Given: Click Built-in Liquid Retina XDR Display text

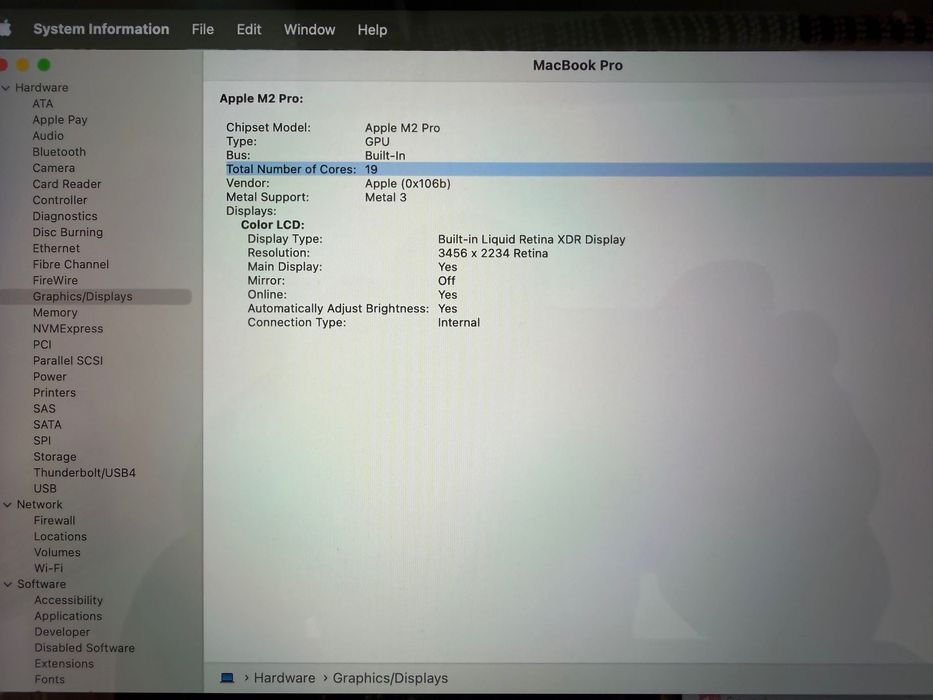Looking at the screenshot, I should tap(531, 239).
